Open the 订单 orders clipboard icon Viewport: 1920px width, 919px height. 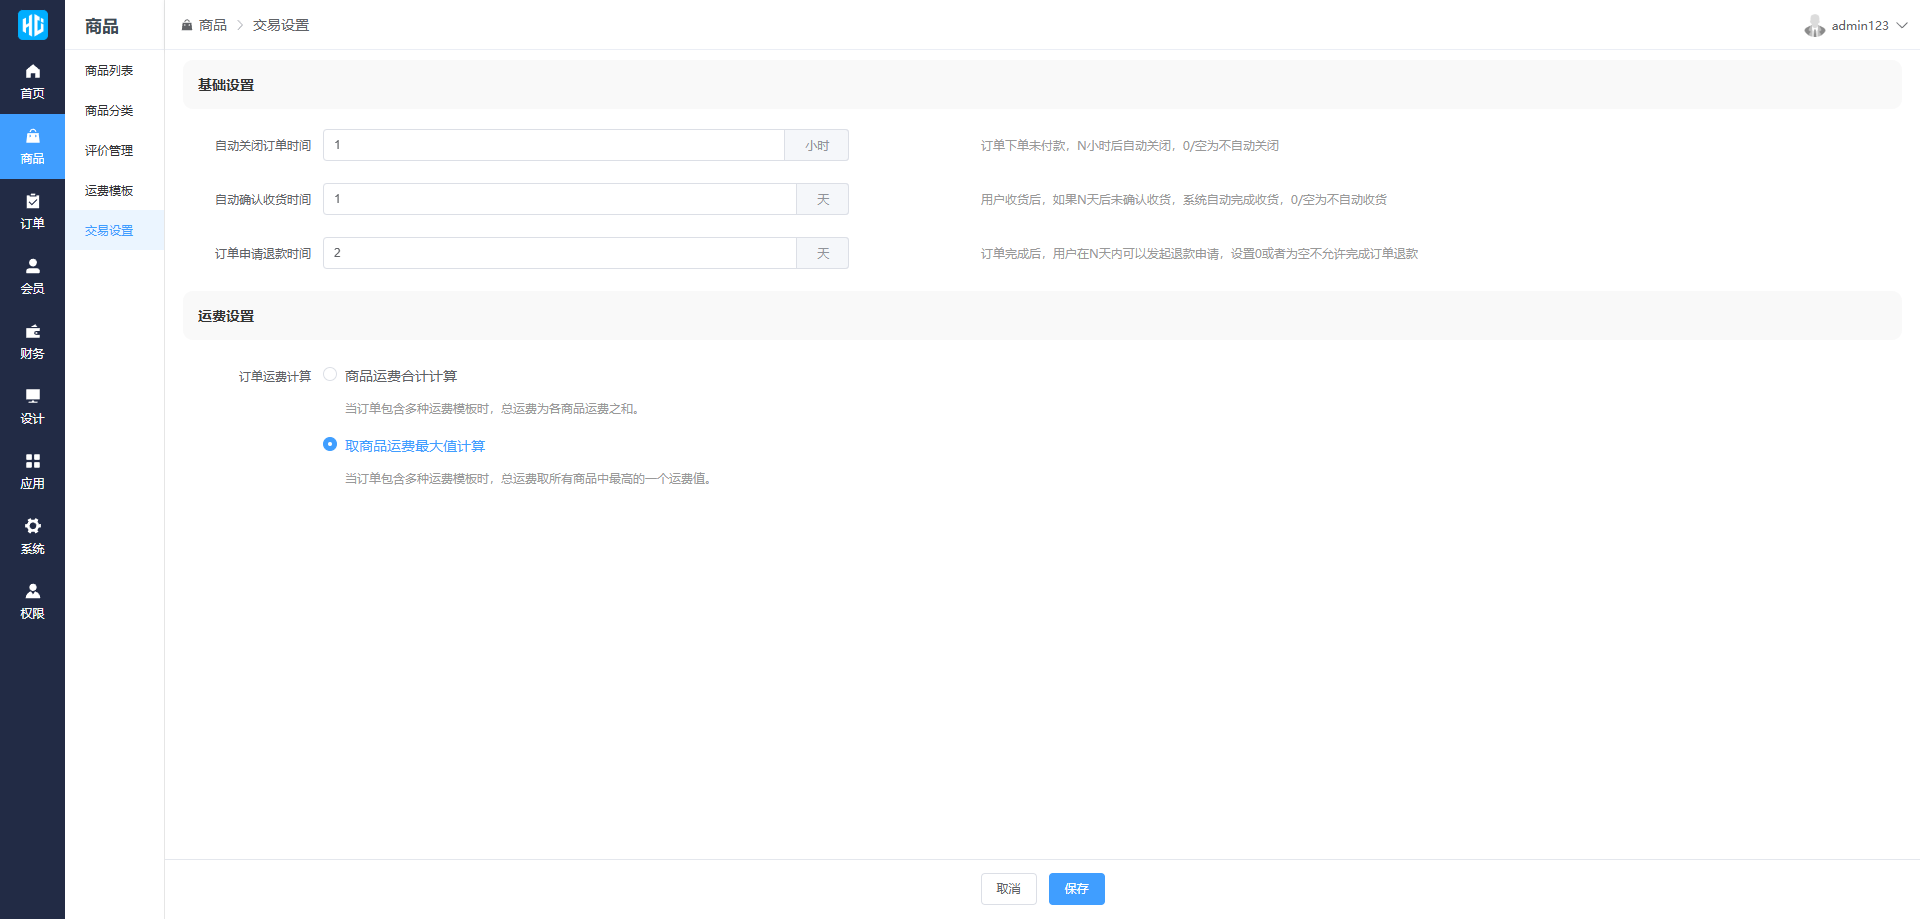tap(32, 202)
